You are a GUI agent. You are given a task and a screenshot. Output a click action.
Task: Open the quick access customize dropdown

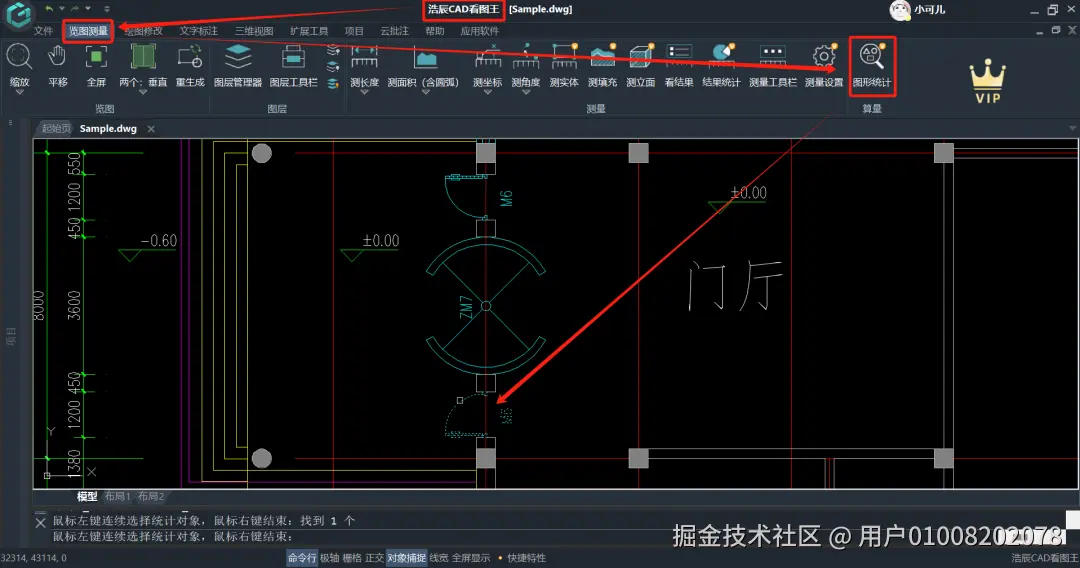[x=106, y=9]
